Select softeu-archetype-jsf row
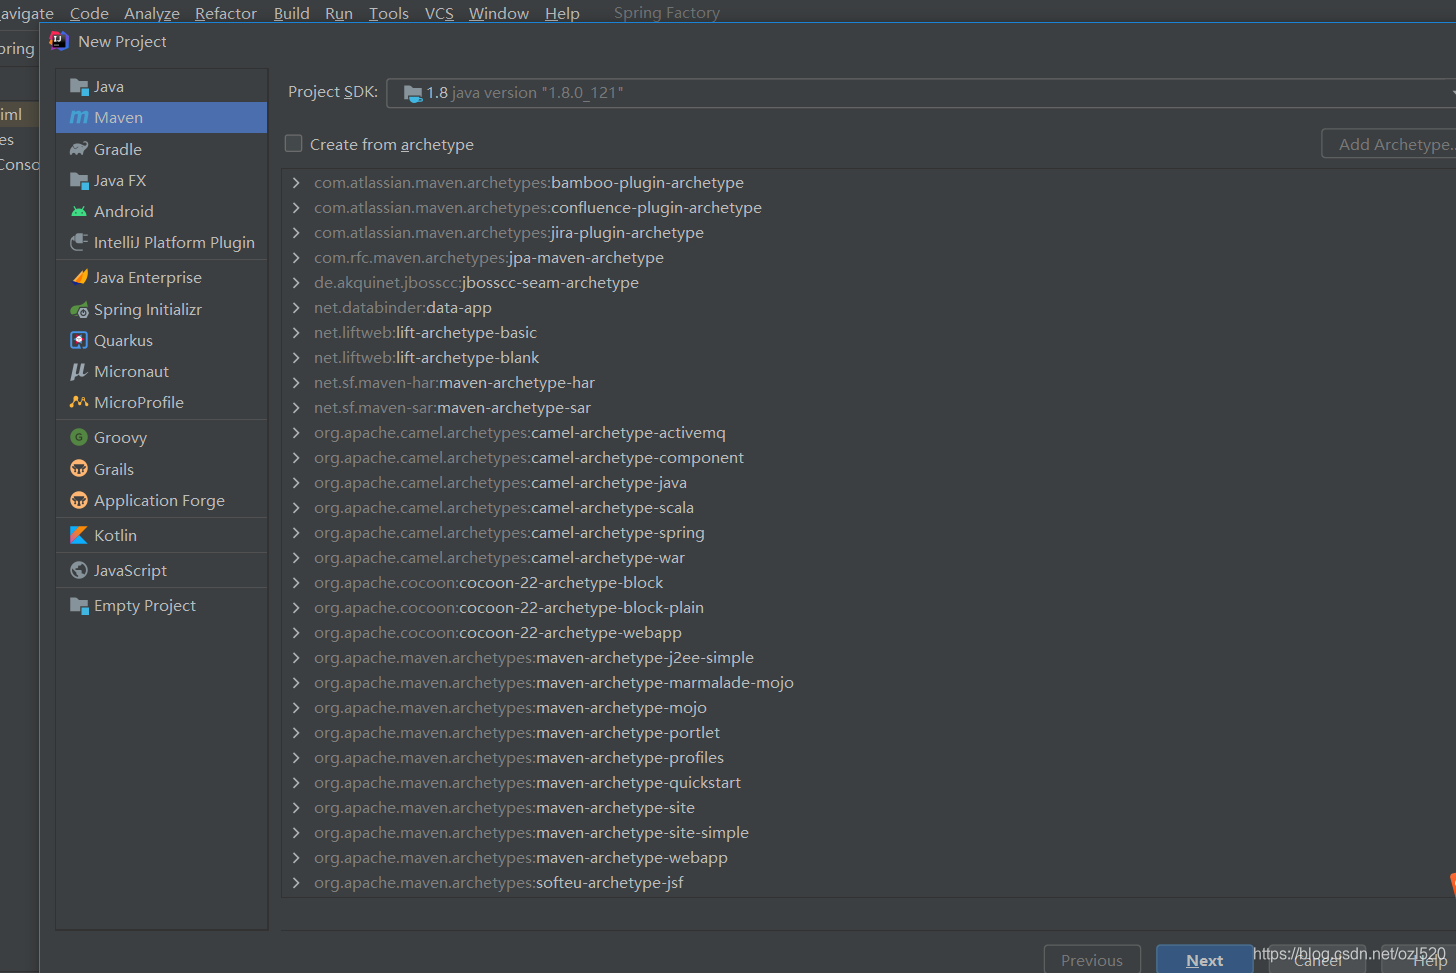This screenshot has height=973, width=1456. 868,883
